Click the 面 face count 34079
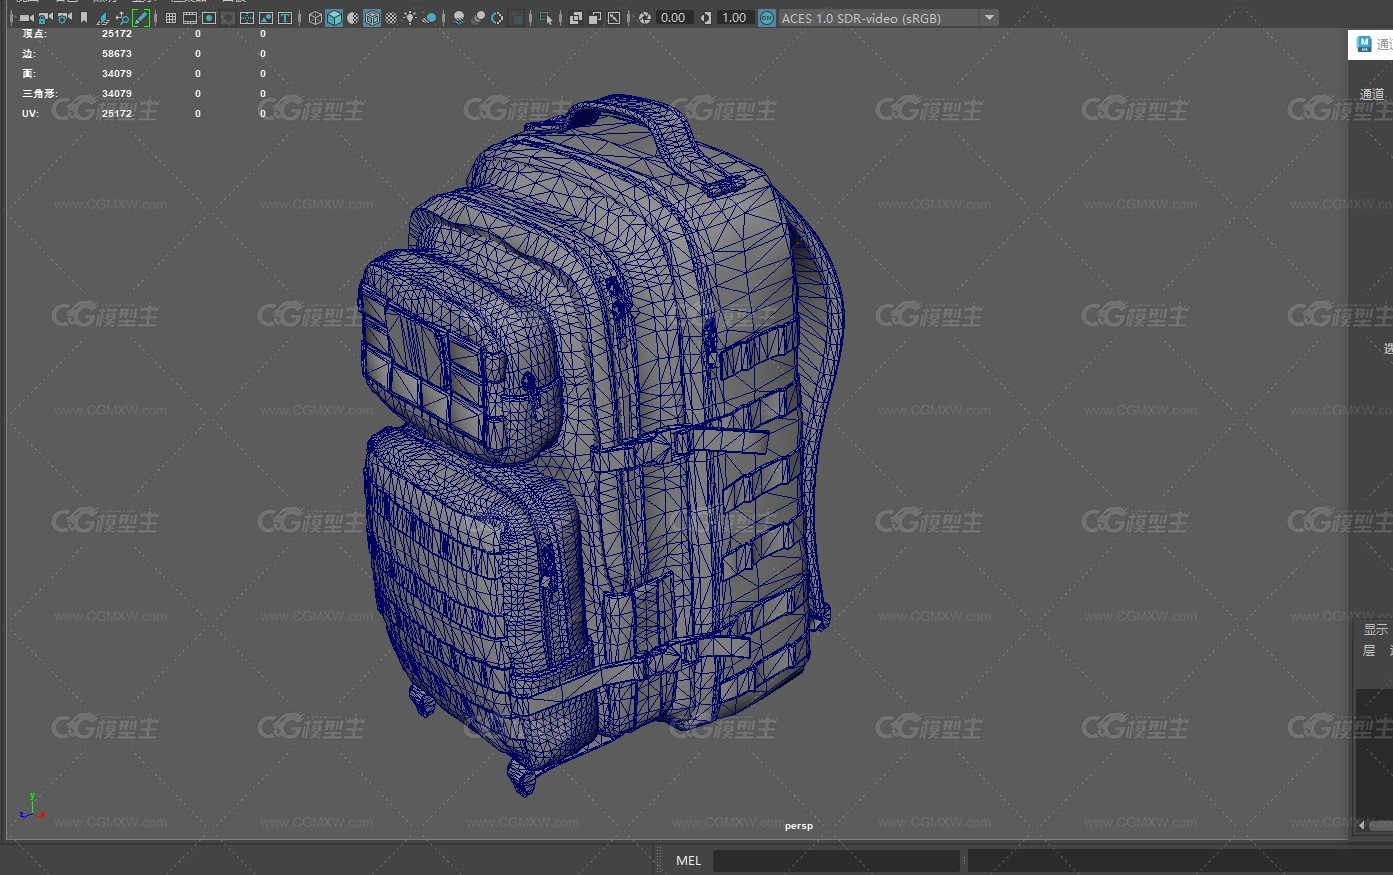 coord(117,74)
